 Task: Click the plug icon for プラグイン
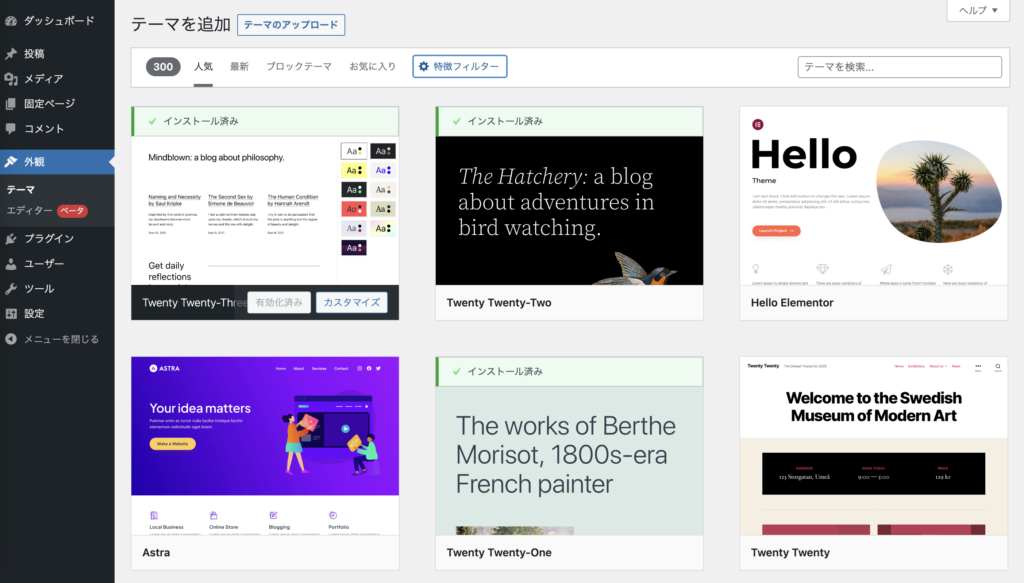pyautogui.click(x=10, y=239)
